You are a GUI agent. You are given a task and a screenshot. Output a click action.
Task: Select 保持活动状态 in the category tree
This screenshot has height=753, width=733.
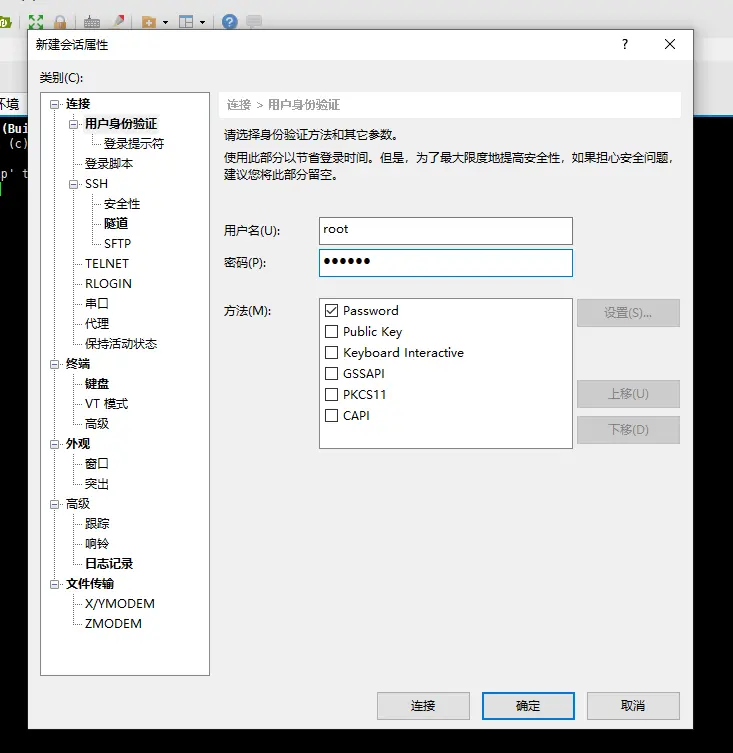click(x=121, y=344)
